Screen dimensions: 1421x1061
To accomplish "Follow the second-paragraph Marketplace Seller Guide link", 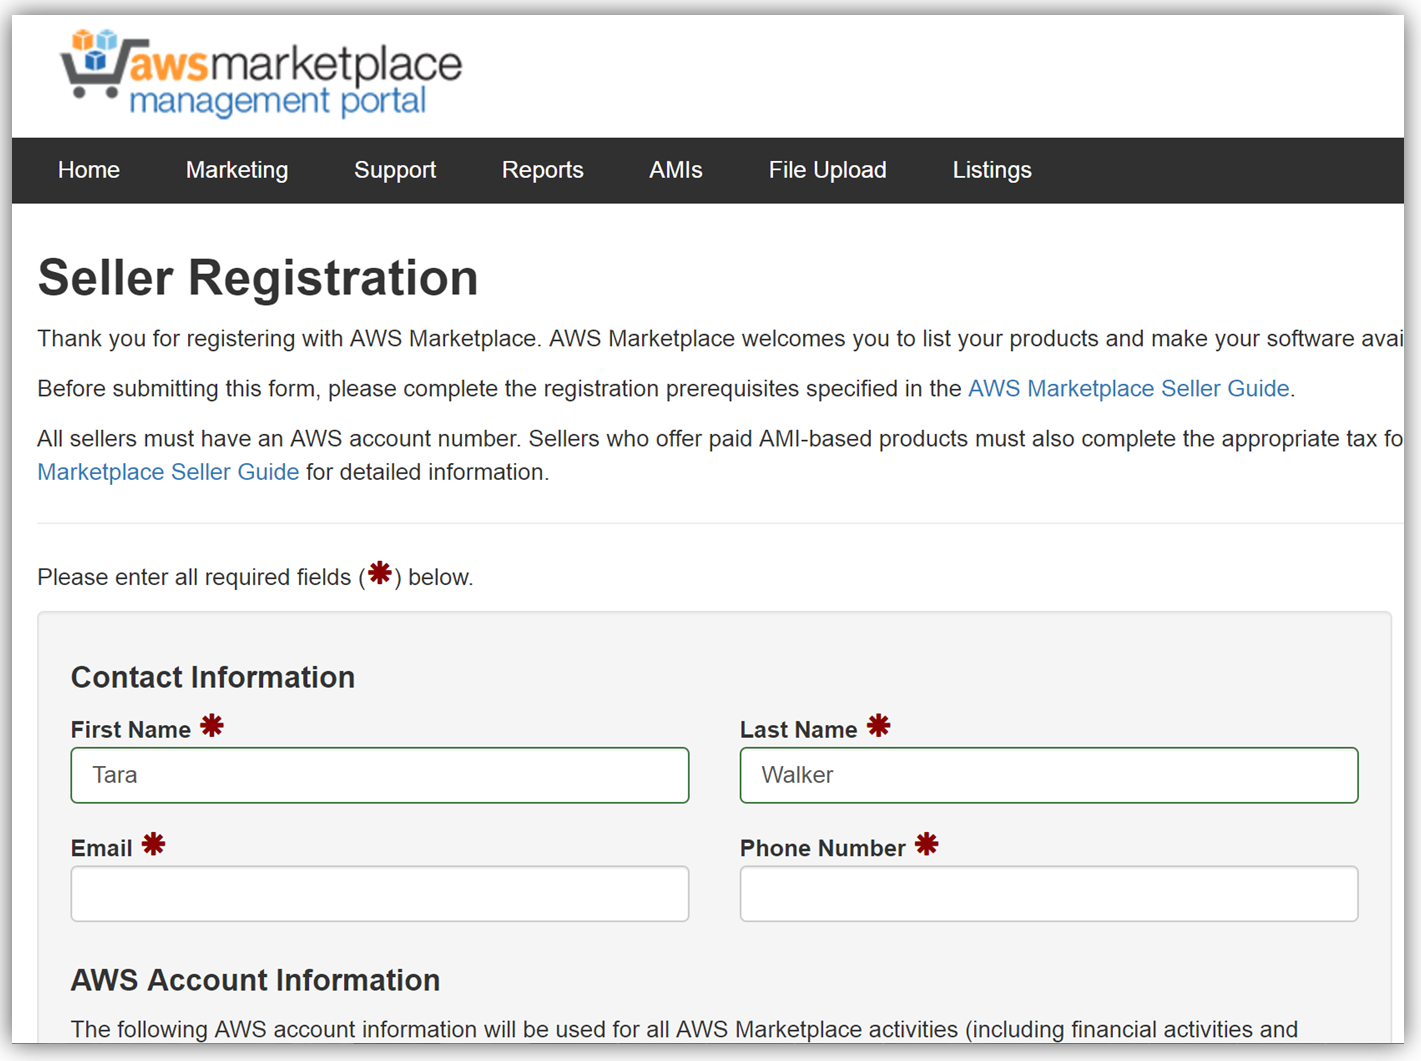I will 168,472.
